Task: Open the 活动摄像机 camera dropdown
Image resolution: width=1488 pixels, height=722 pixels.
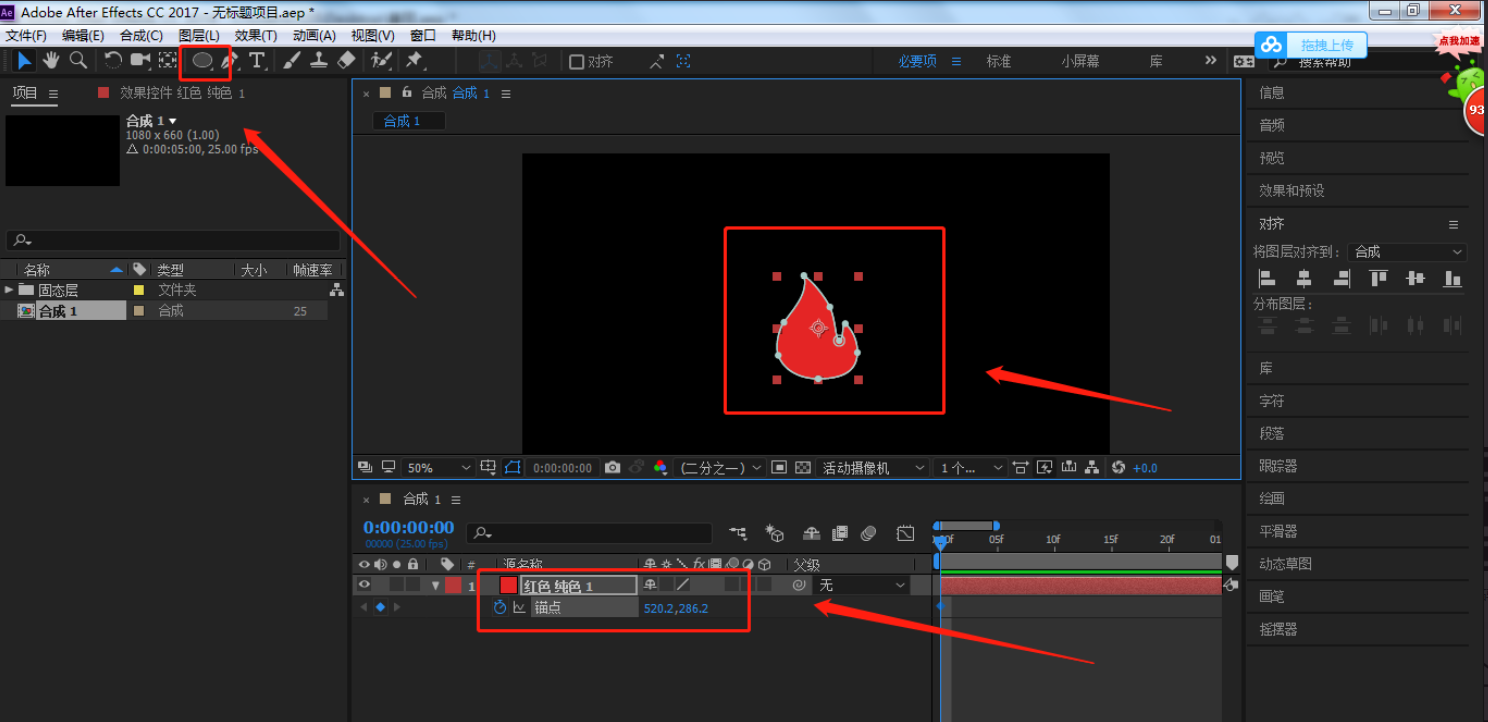Action: [x=873, y=468]
